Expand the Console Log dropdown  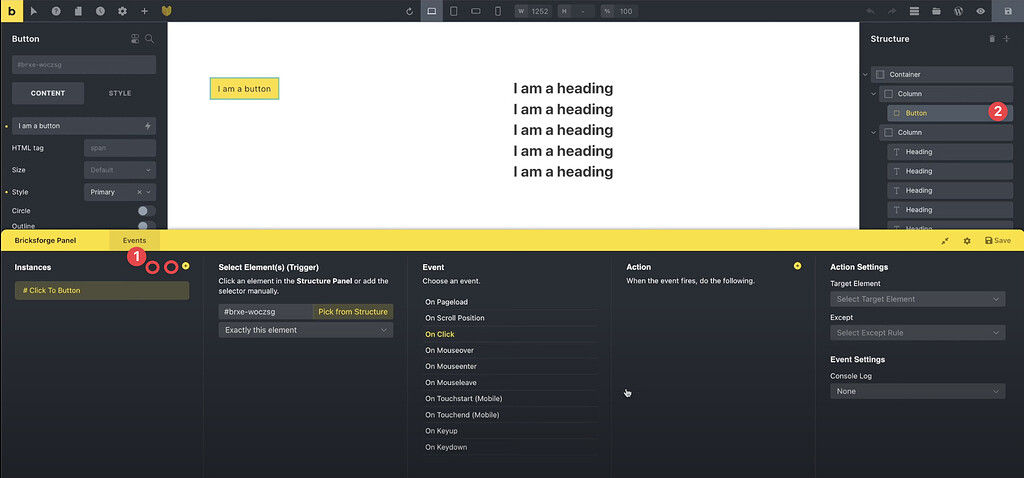917,391
